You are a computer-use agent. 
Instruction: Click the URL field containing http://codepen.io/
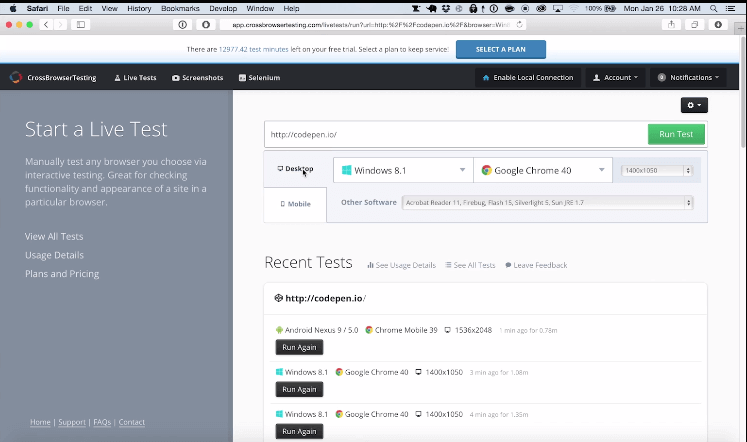pyautogui.click(x=456, y=134)
